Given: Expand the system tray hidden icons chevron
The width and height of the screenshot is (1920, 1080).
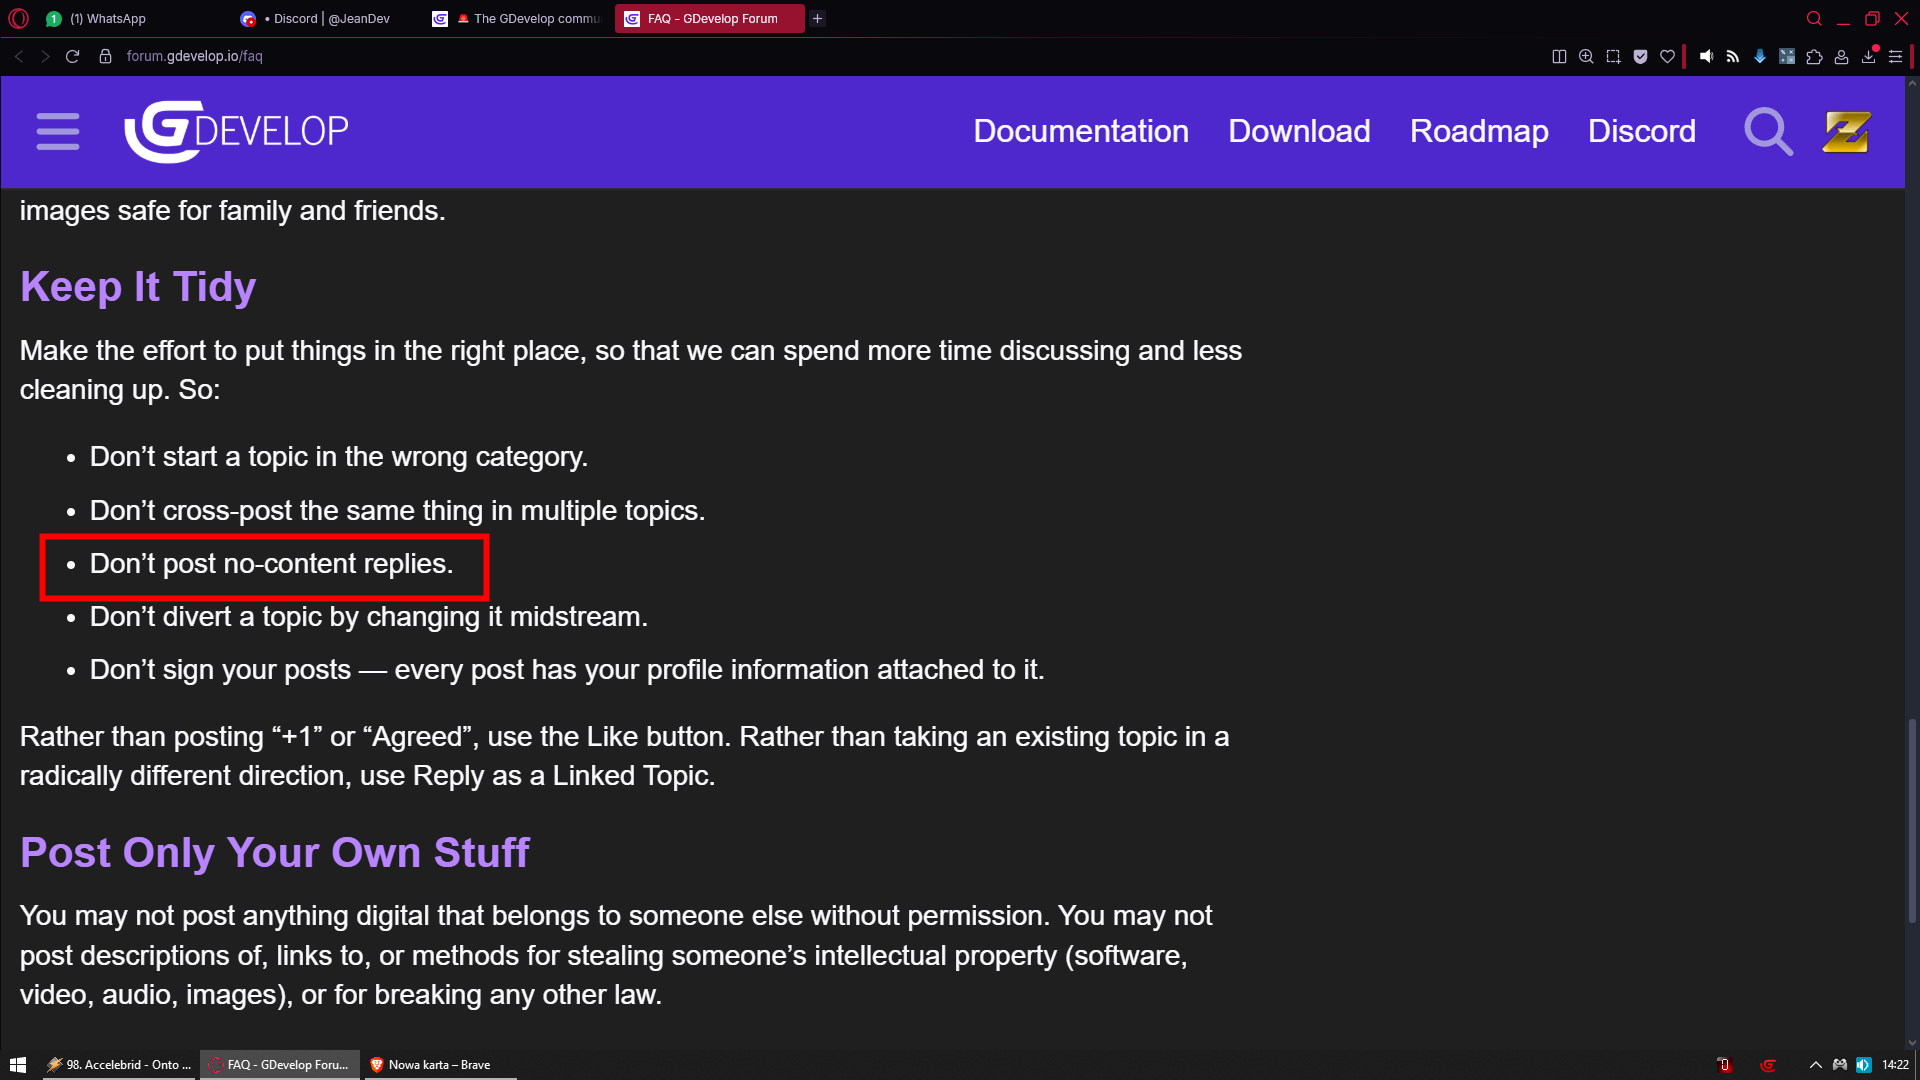Looking at the screenshot, I should click(1815, 1065).
